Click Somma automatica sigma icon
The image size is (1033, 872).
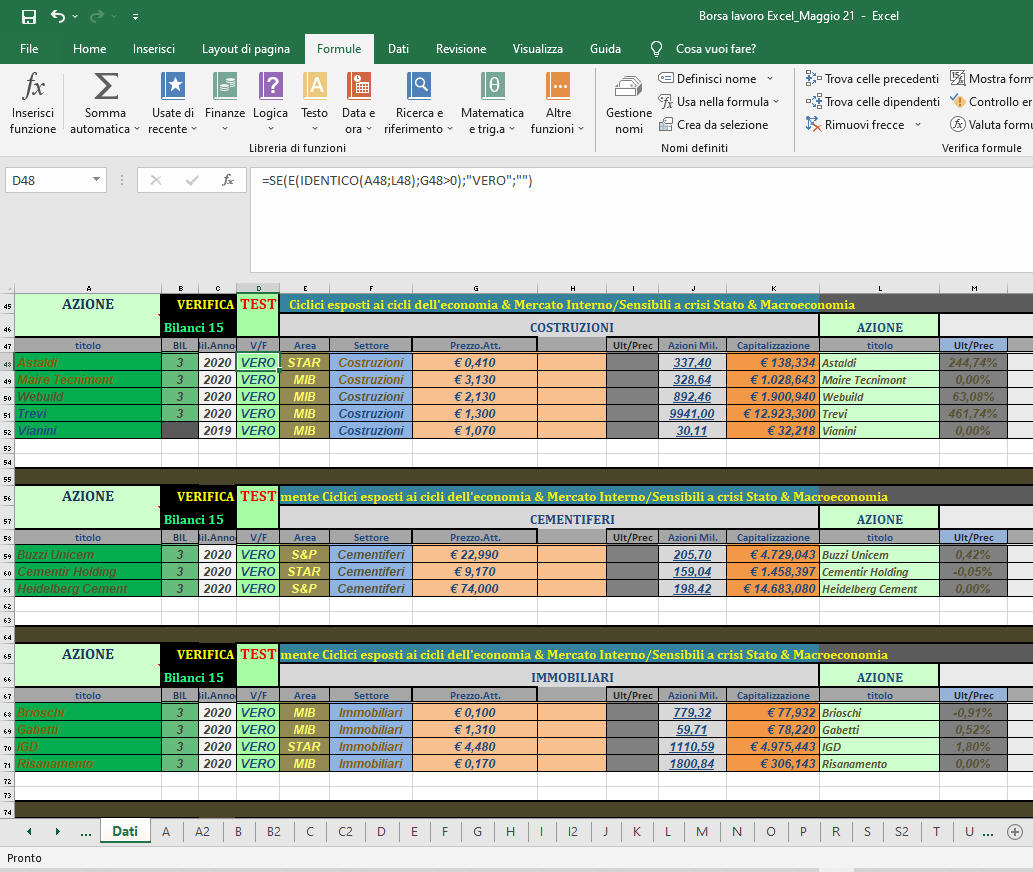tap(105, 86)
